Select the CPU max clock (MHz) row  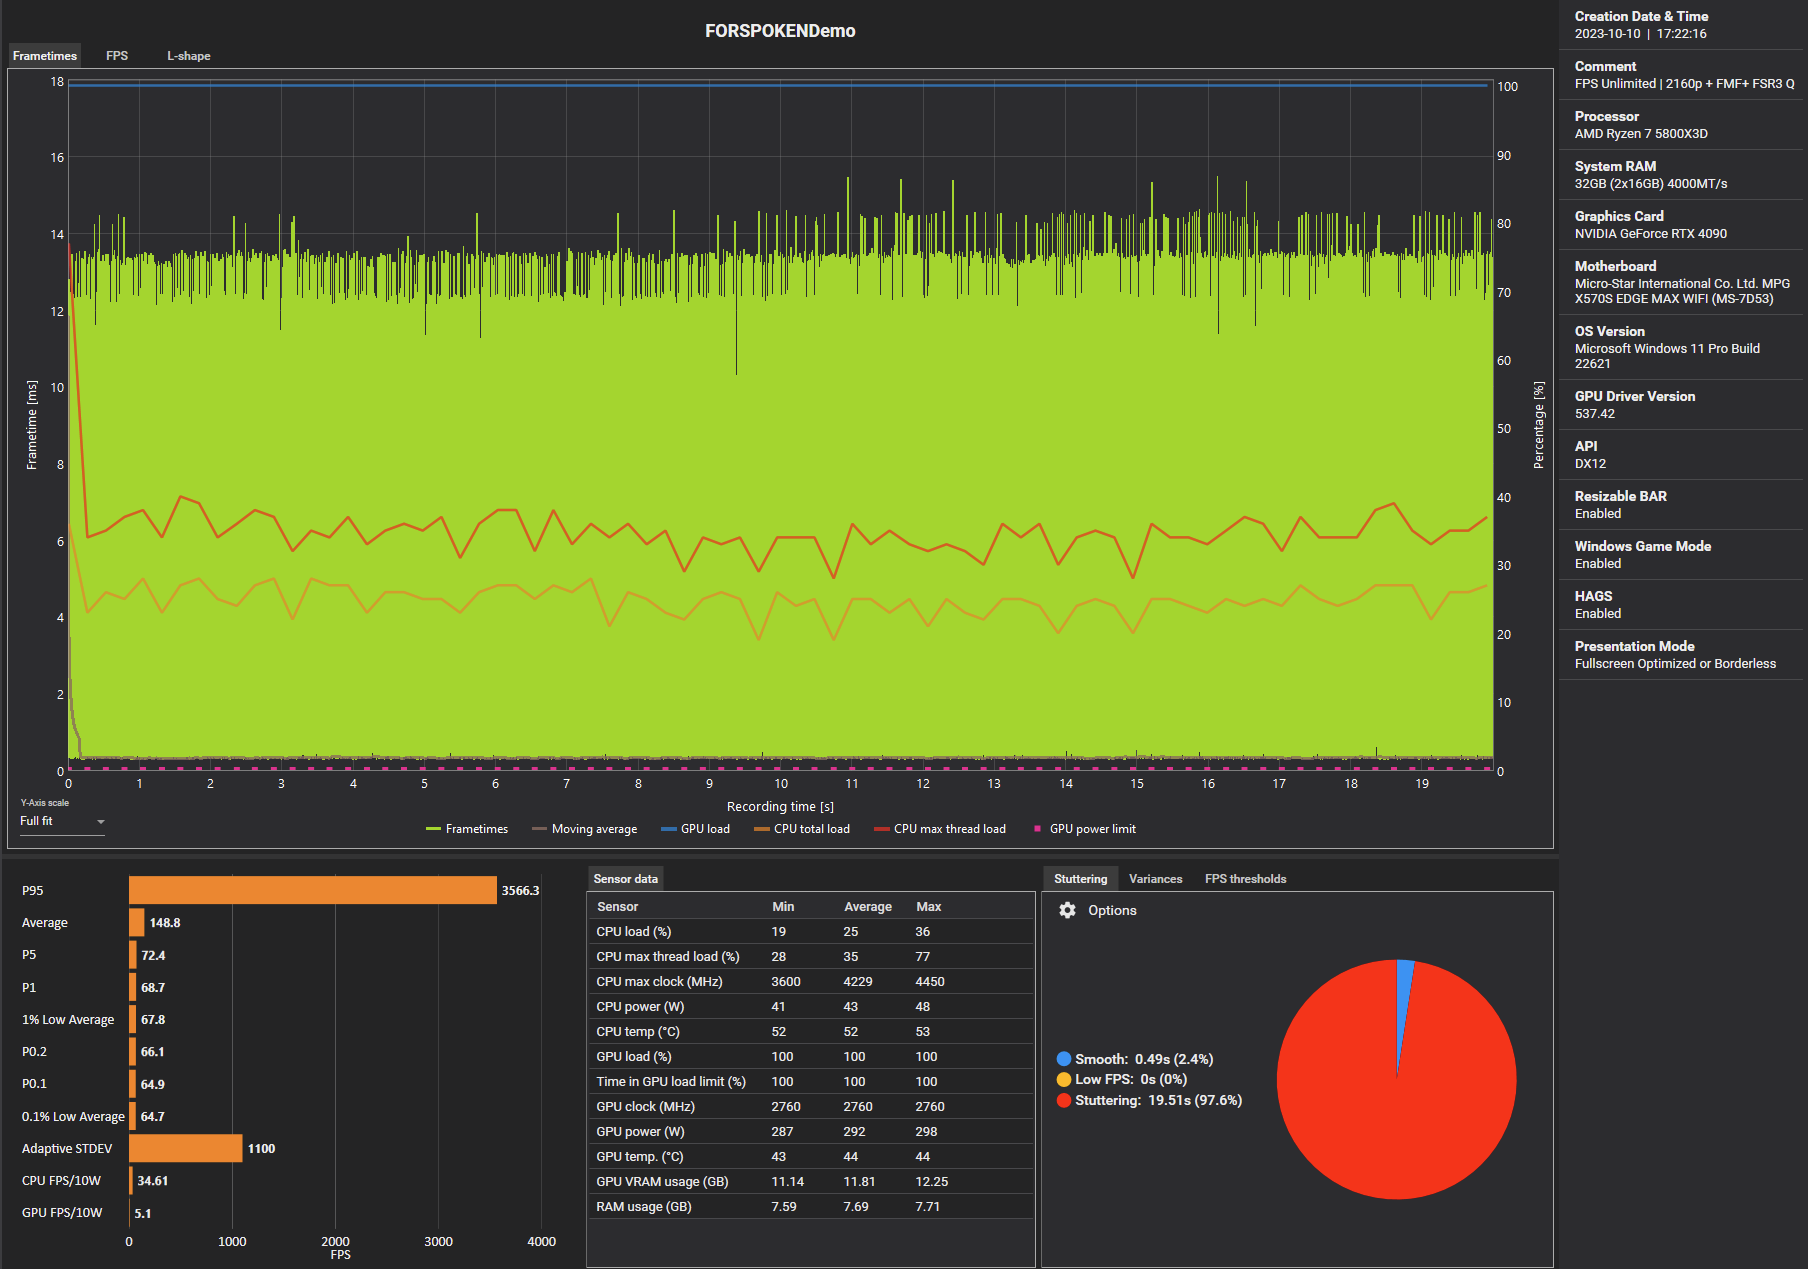pyautogui.click(x=810, y=981)
